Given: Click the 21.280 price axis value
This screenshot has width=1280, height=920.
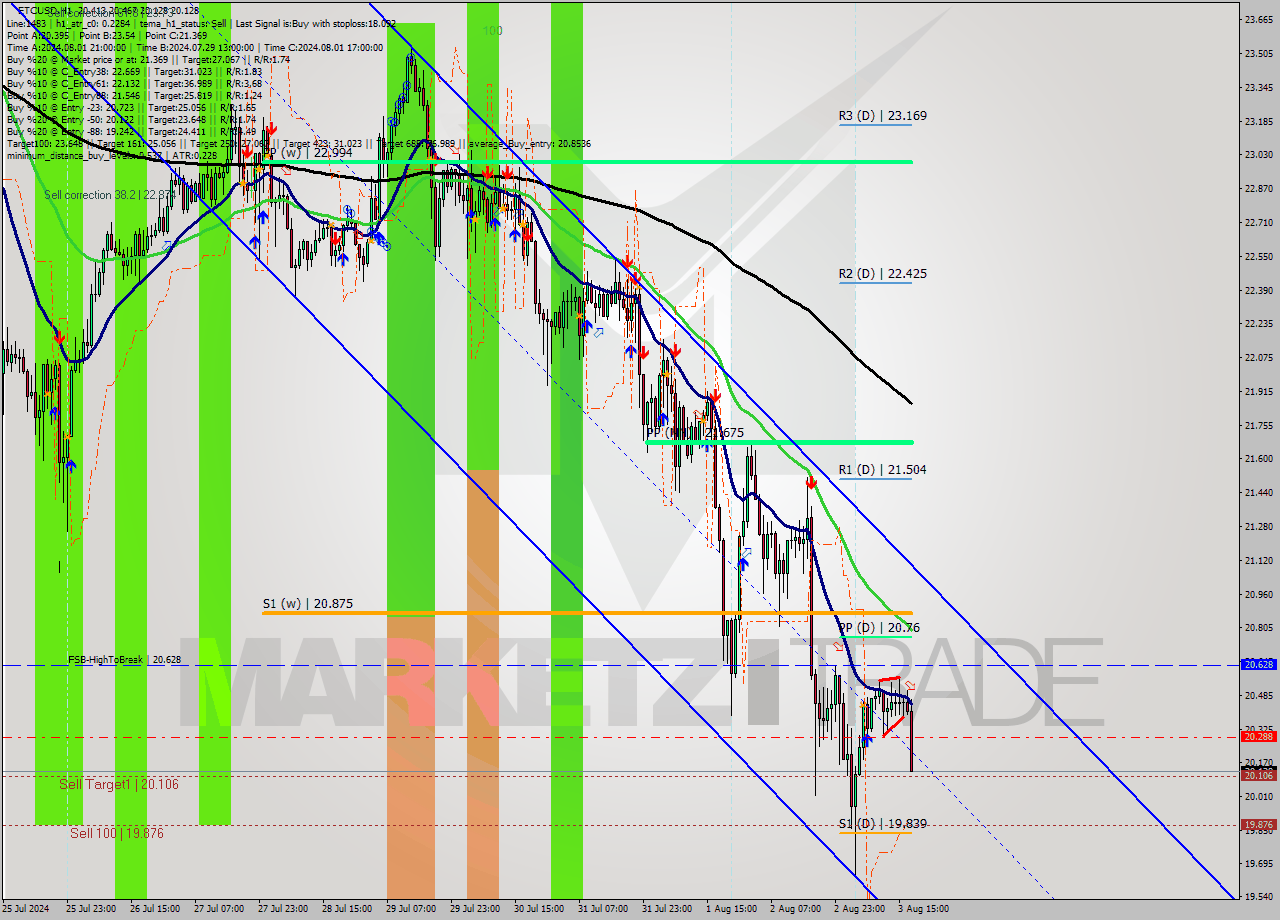Looking at the screenshot, I should [x=1258, y=526].
